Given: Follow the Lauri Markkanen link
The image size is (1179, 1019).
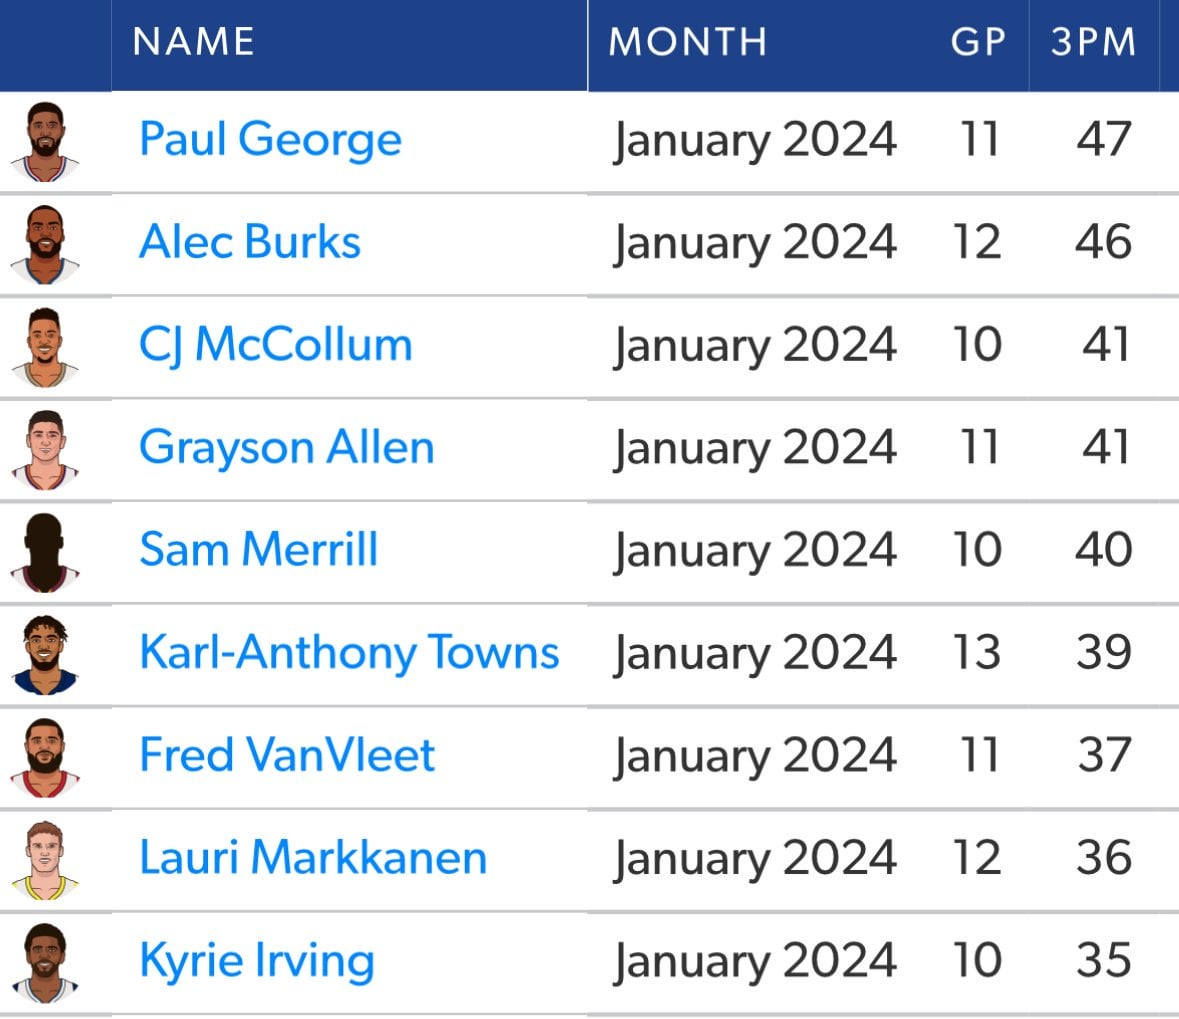Looking at the screenshot, I should click(x=313, y=858).
